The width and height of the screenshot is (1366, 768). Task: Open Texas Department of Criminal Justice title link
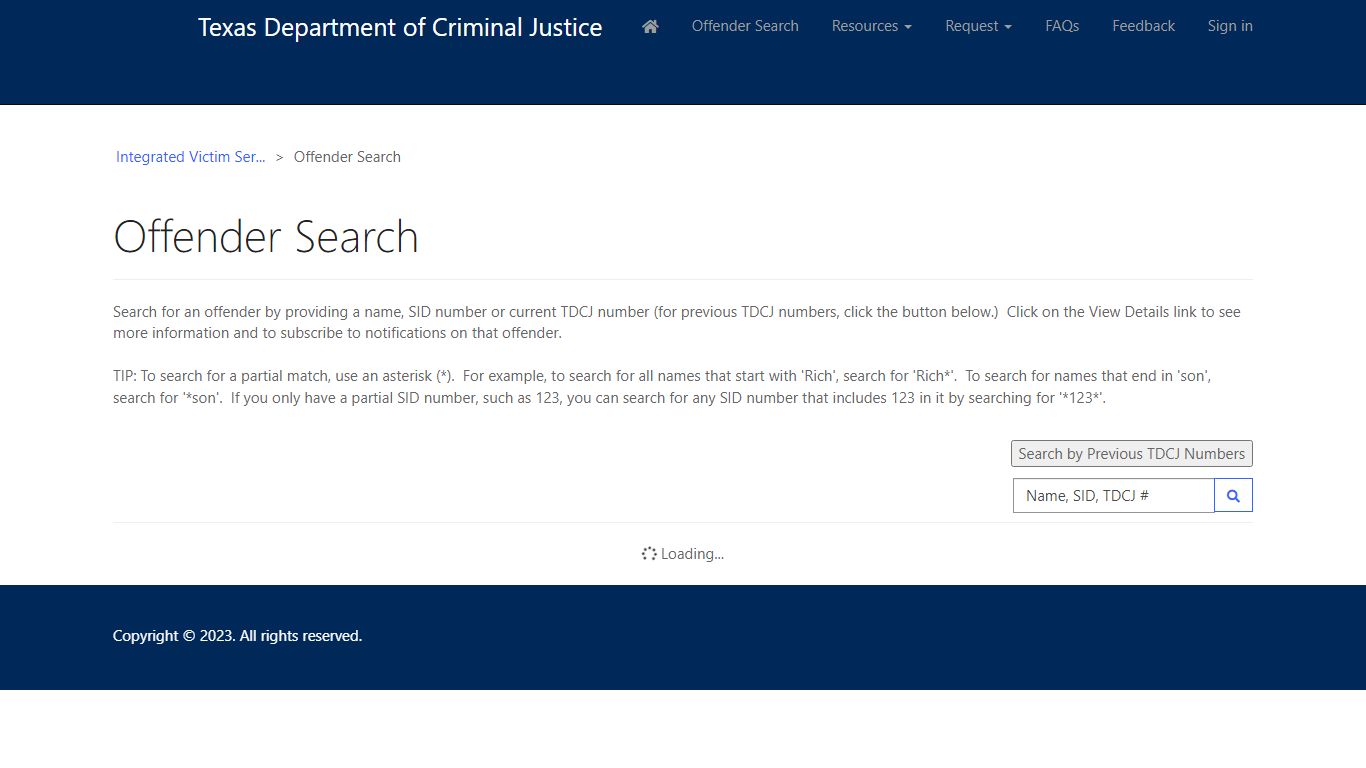[x=400, y=27]
